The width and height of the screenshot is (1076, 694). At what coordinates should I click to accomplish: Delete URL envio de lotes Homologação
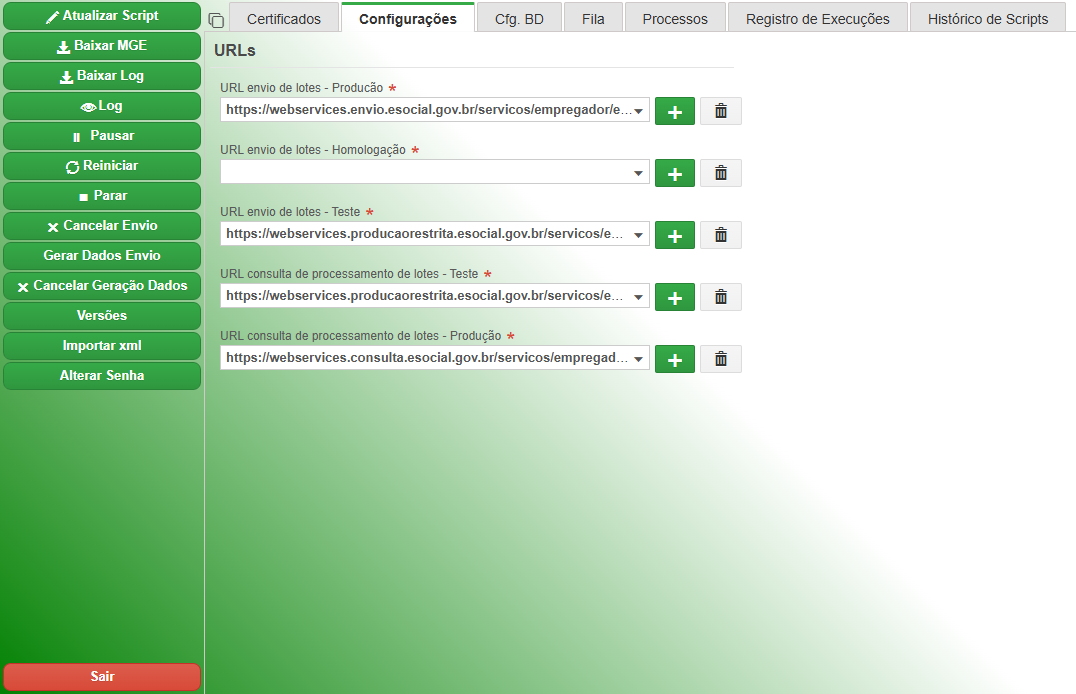tap(721, 173)
